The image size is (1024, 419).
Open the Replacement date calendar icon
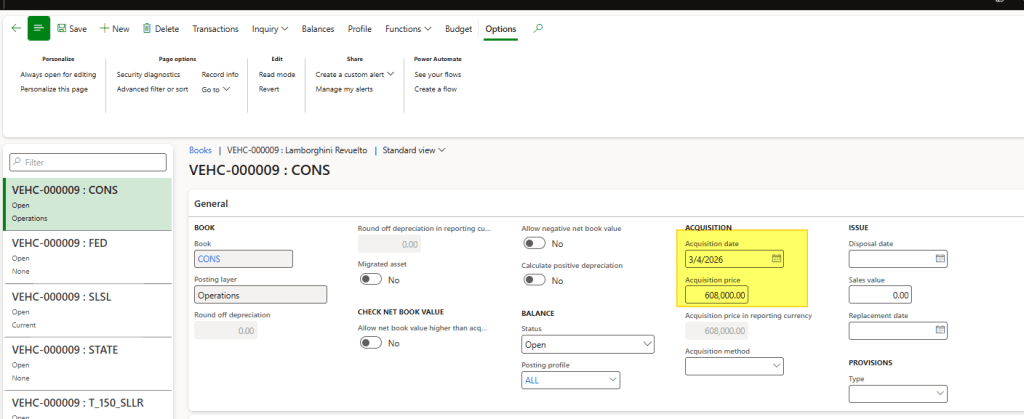coord(939,330)
